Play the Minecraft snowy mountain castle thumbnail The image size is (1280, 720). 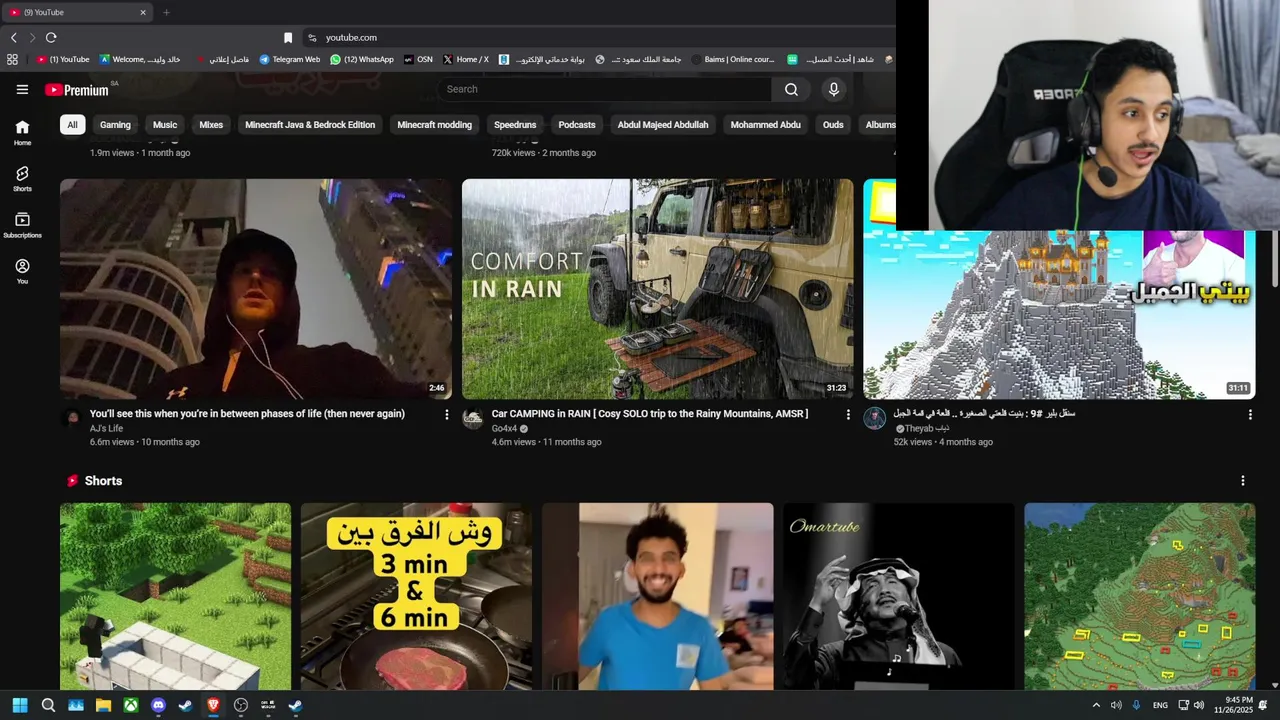click(1059, 315)
